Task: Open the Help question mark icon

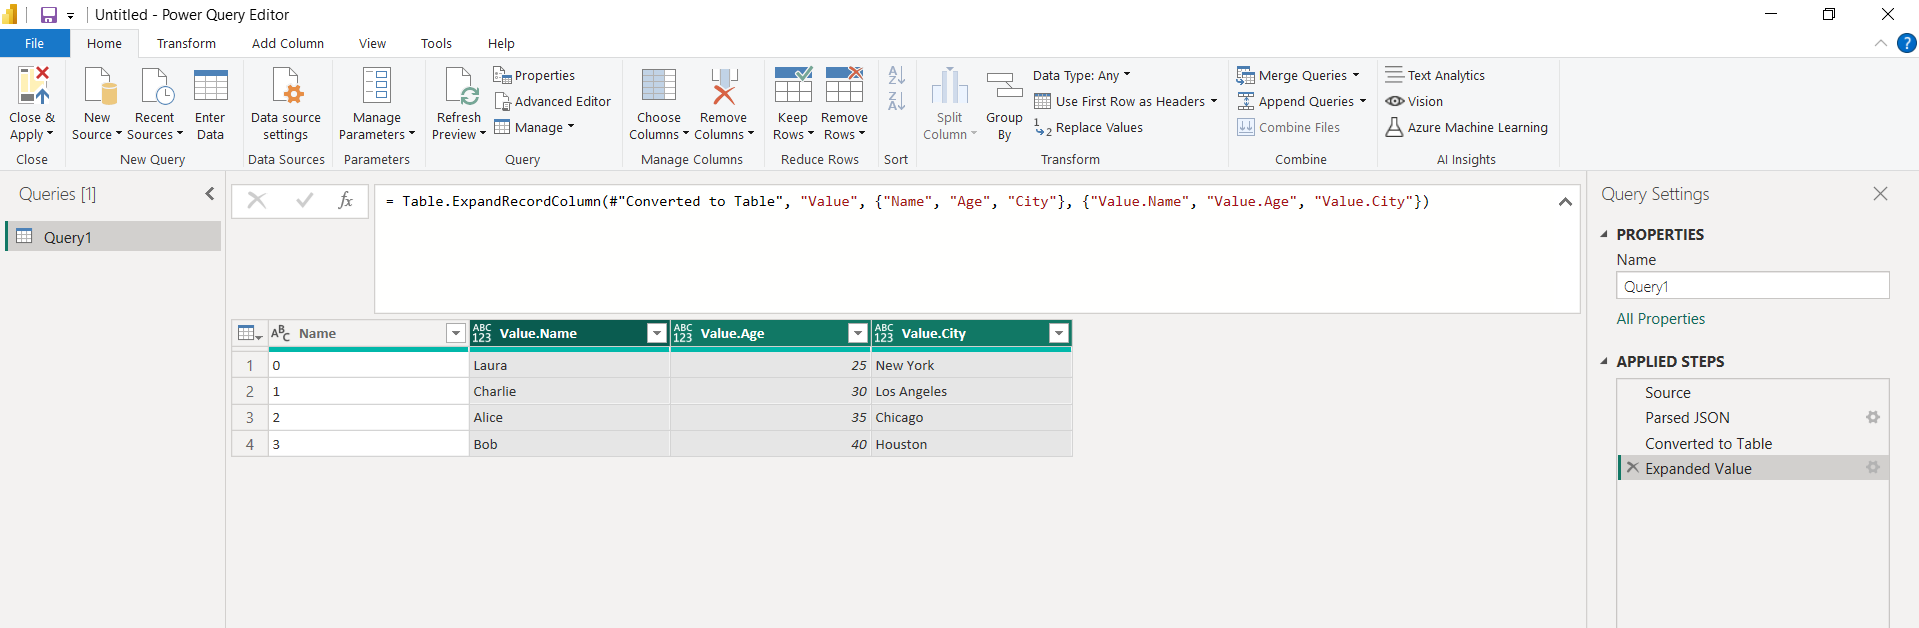Action: pos(1907,43)
